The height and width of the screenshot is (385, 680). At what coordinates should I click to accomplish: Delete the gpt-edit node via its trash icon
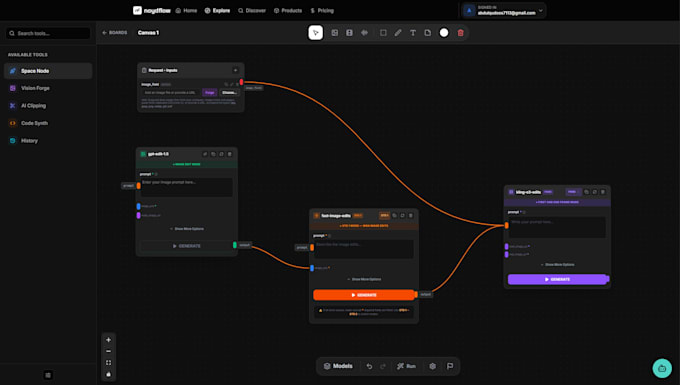pyautogui.click(x=230, y=154)
